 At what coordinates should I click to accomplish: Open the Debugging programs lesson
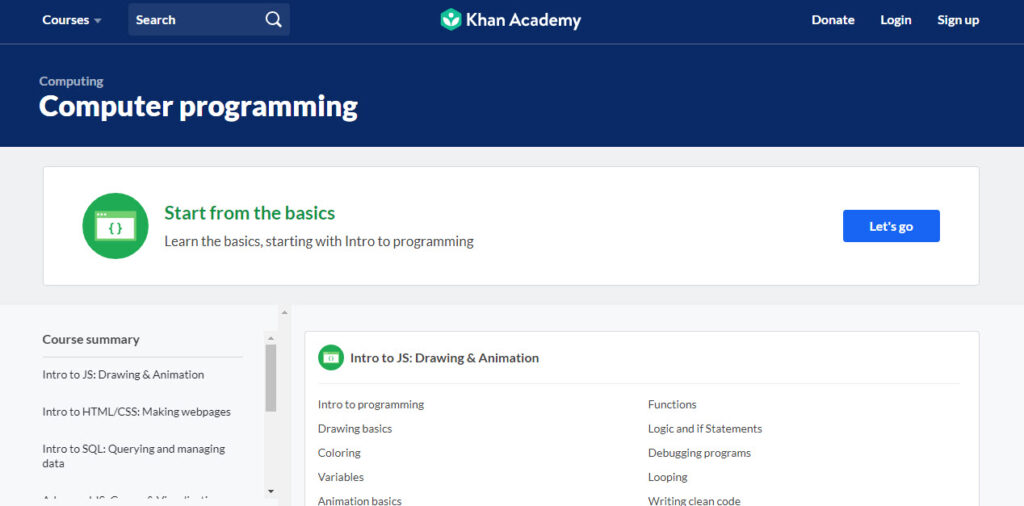[x=699, y=452]
